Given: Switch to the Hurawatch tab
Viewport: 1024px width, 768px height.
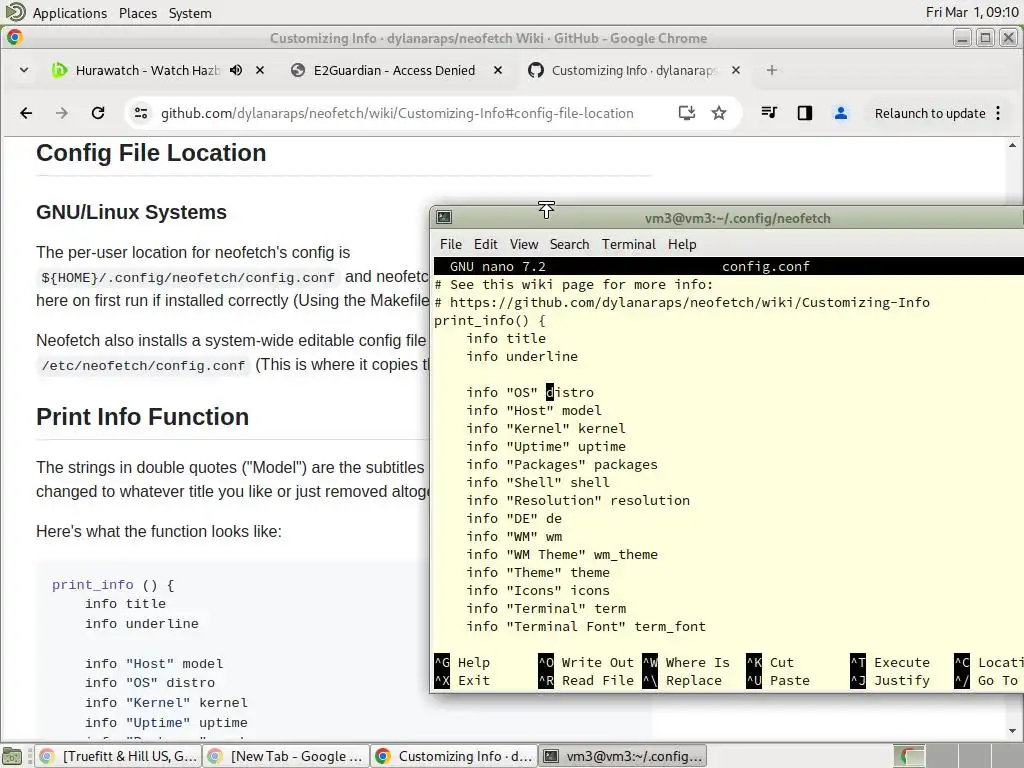Looking at the screenshot, I should (x=148, y=70).
